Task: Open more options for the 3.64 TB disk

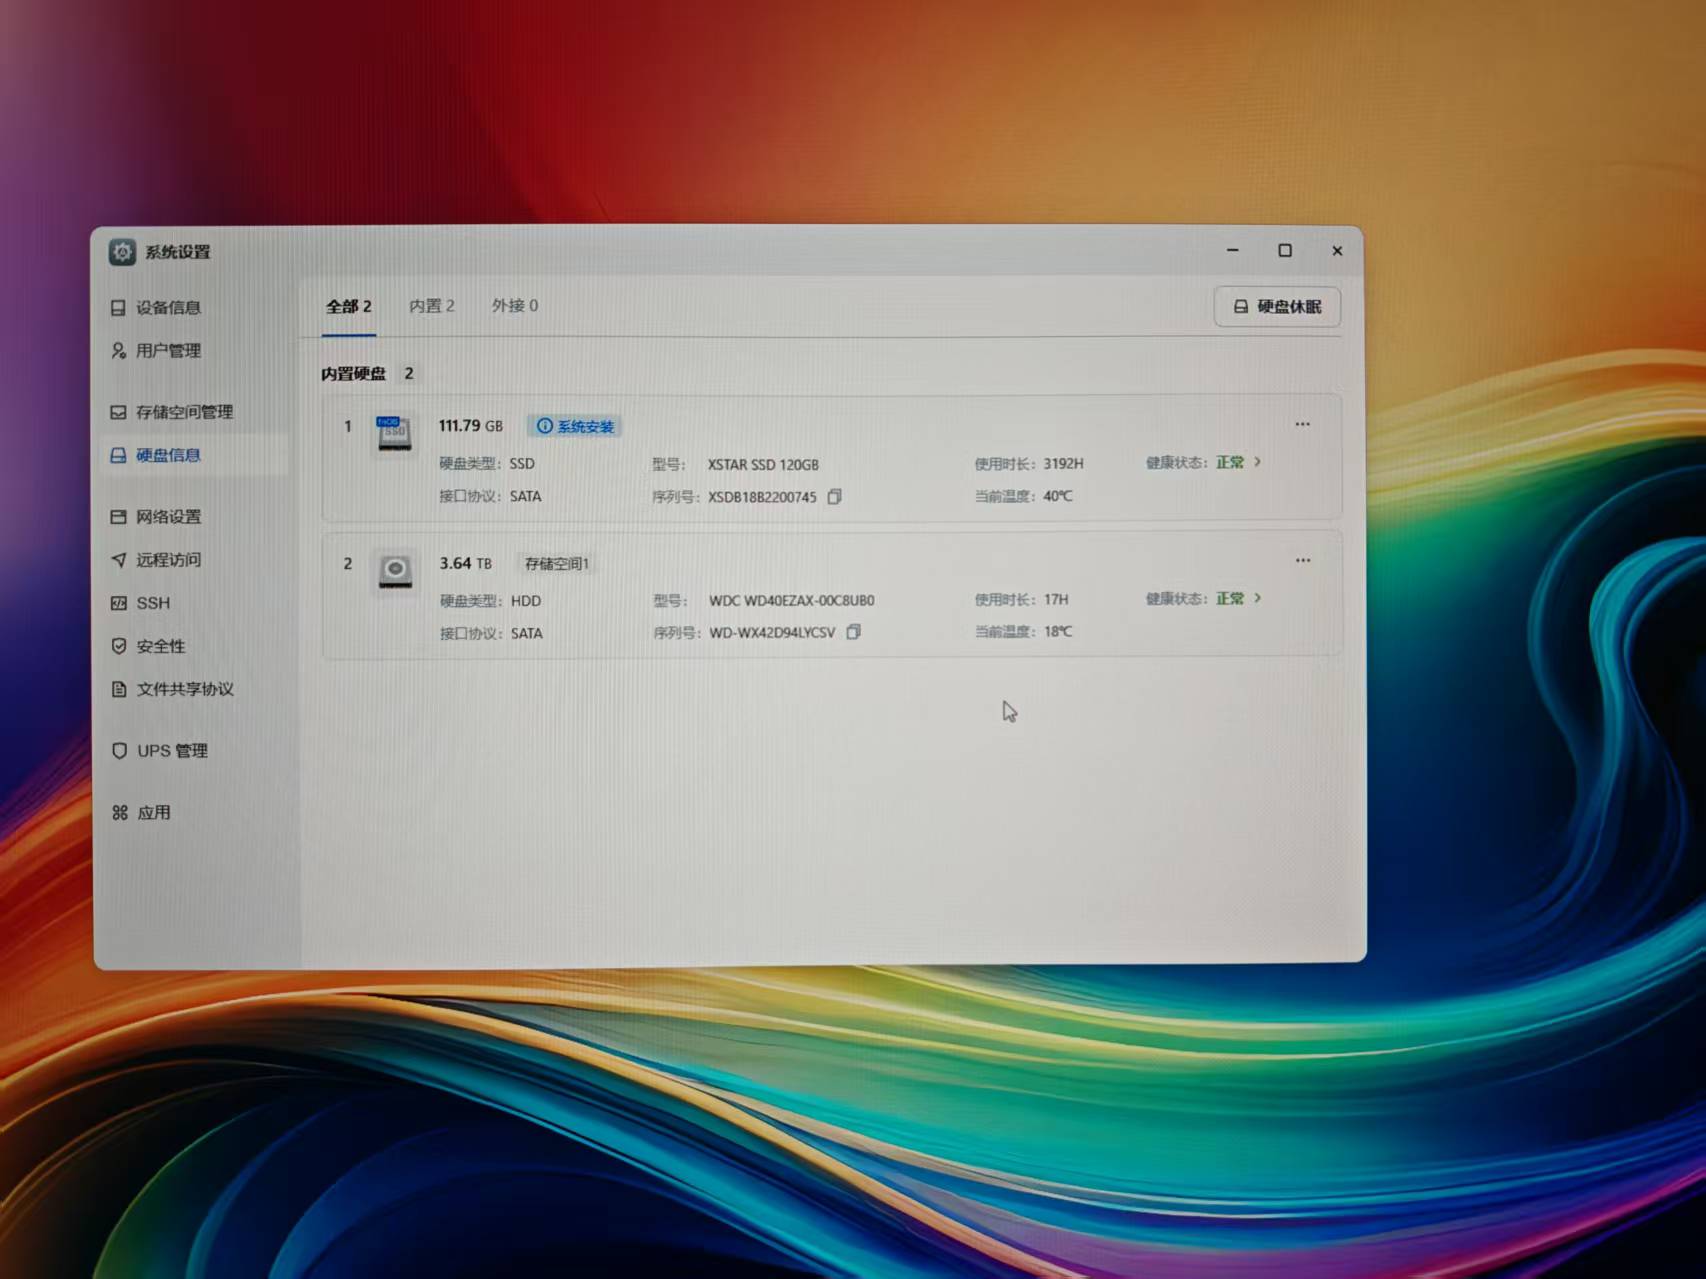Action: click(x=1303, y=560)
